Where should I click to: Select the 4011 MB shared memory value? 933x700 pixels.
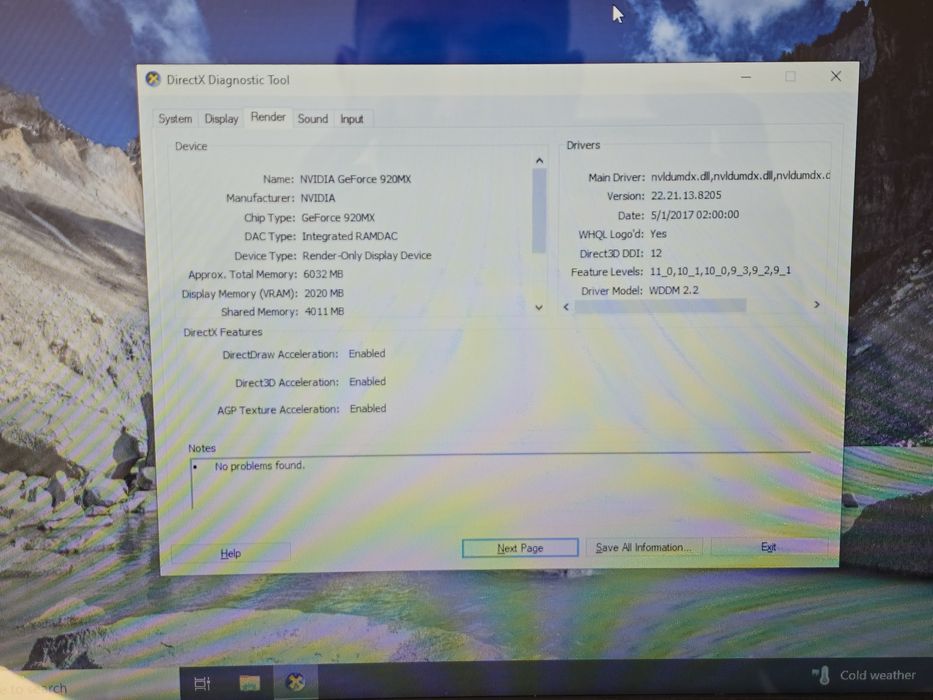coord(324,312)
